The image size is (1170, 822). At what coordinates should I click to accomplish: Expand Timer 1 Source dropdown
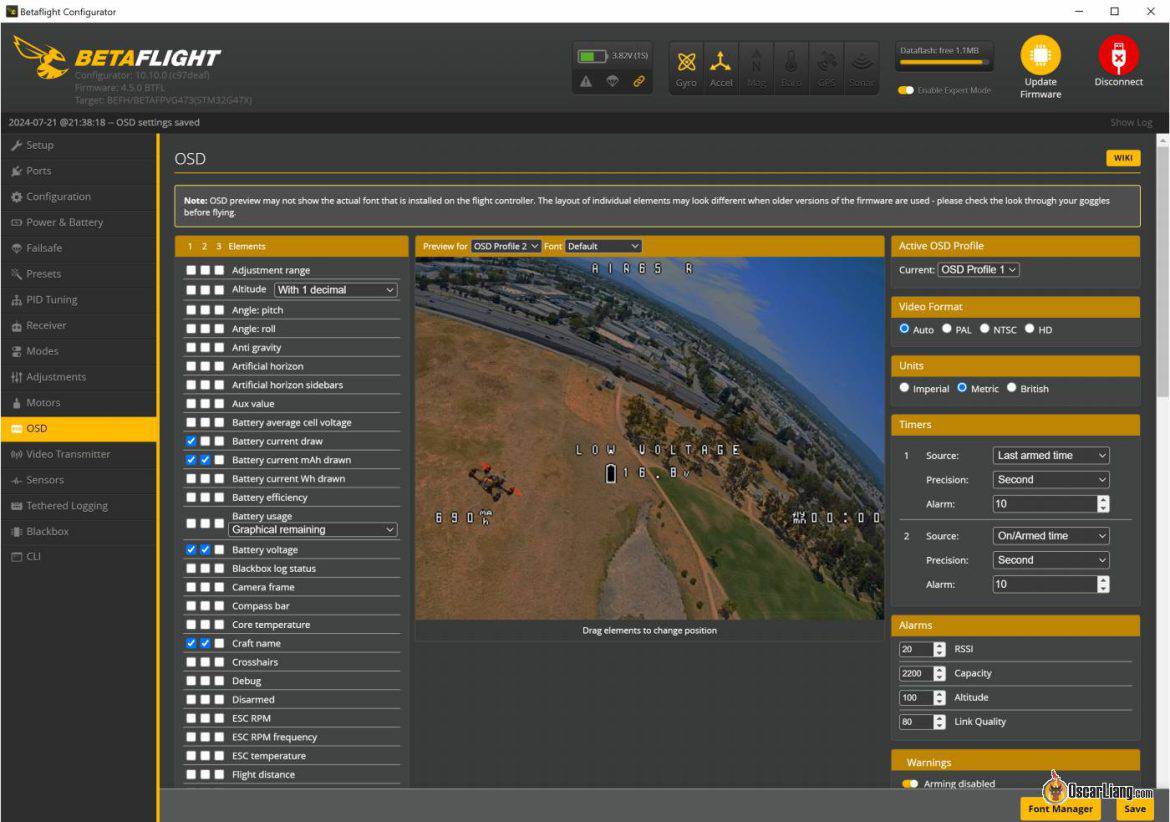(x=1051, y=455)
